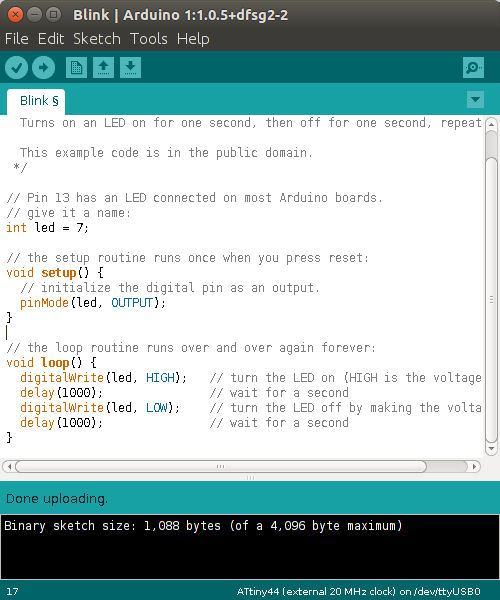Screen dimensions: 500x600
Task: Click 'initialize the digital pin as an output' comment
Action: pyautogui.click(x=170, y=288)
